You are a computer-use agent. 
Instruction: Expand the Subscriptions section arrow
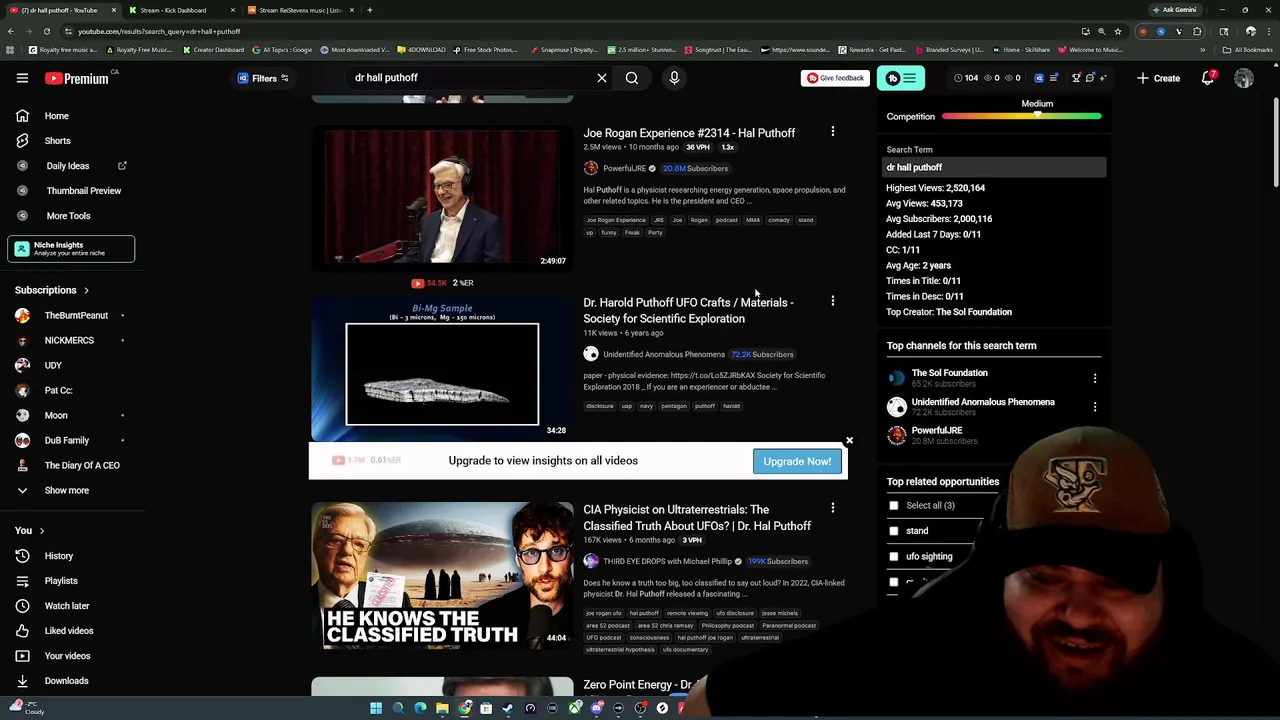(86, 290)
